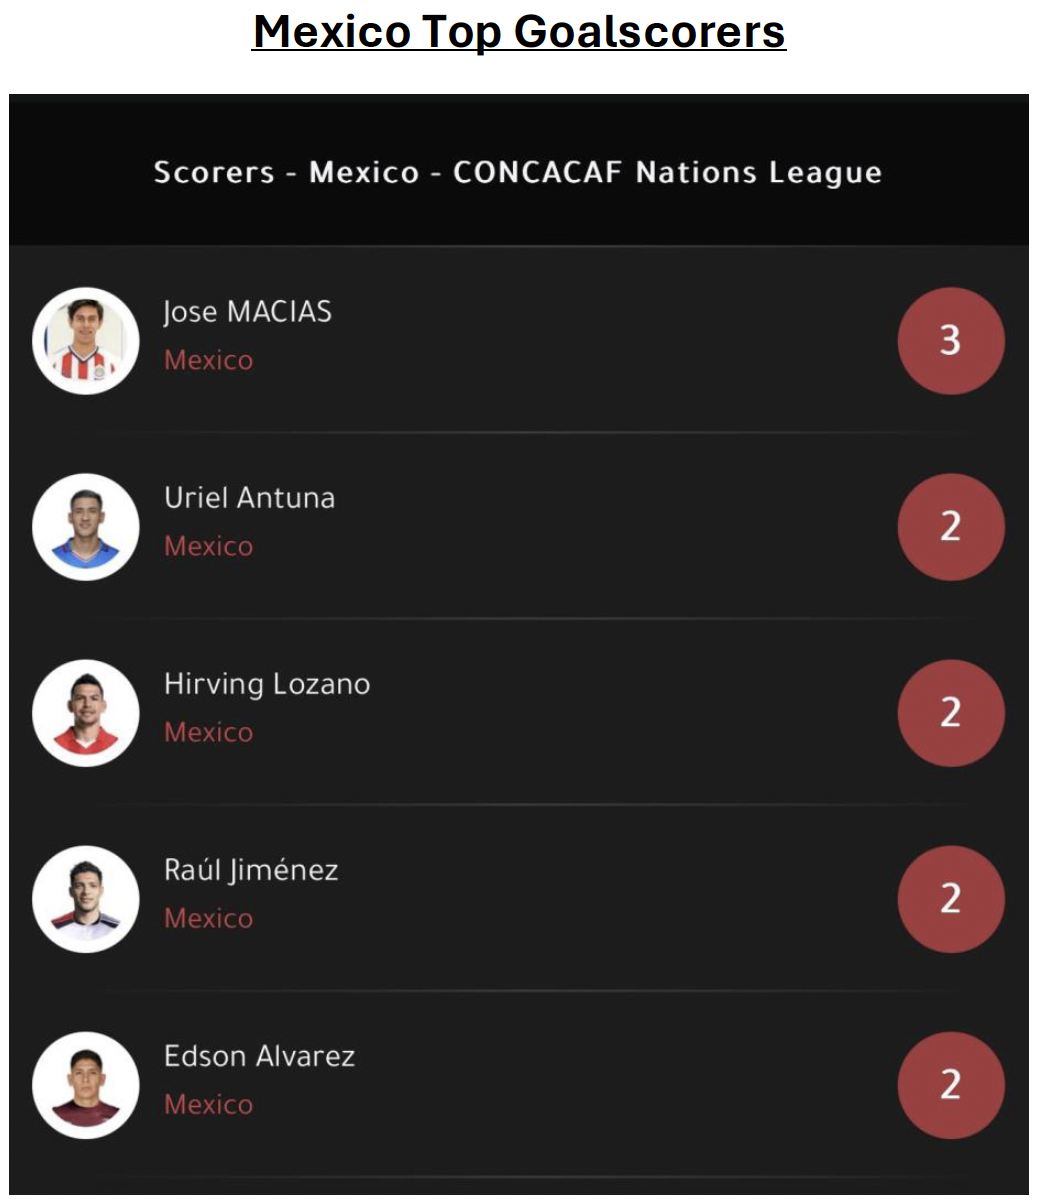Select the goals badge beside Uriel Antuna
Viewport: 1042px width, 1204px height.
pyautogui.click(x=951, y=527)
